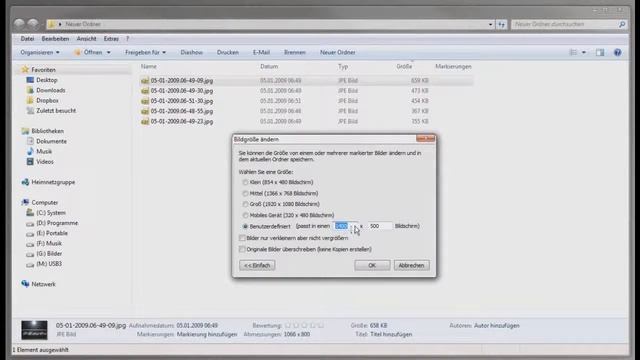Viewport: 640px width, 360px height.
Task: Select the Groß (1920 x 1080) radio option
Action: 245,204
